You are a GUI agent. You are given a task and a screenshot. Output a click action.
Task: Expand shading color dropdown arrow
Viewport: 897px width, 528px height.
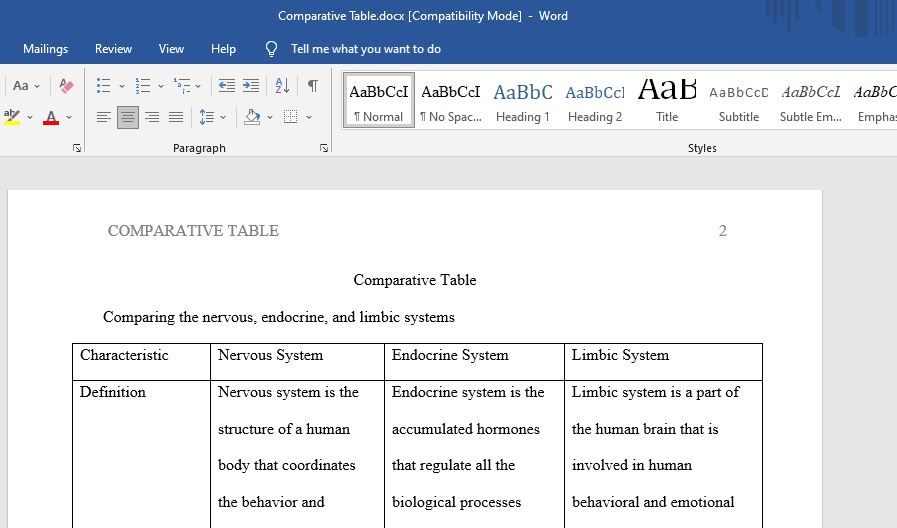tap(270, 118)
